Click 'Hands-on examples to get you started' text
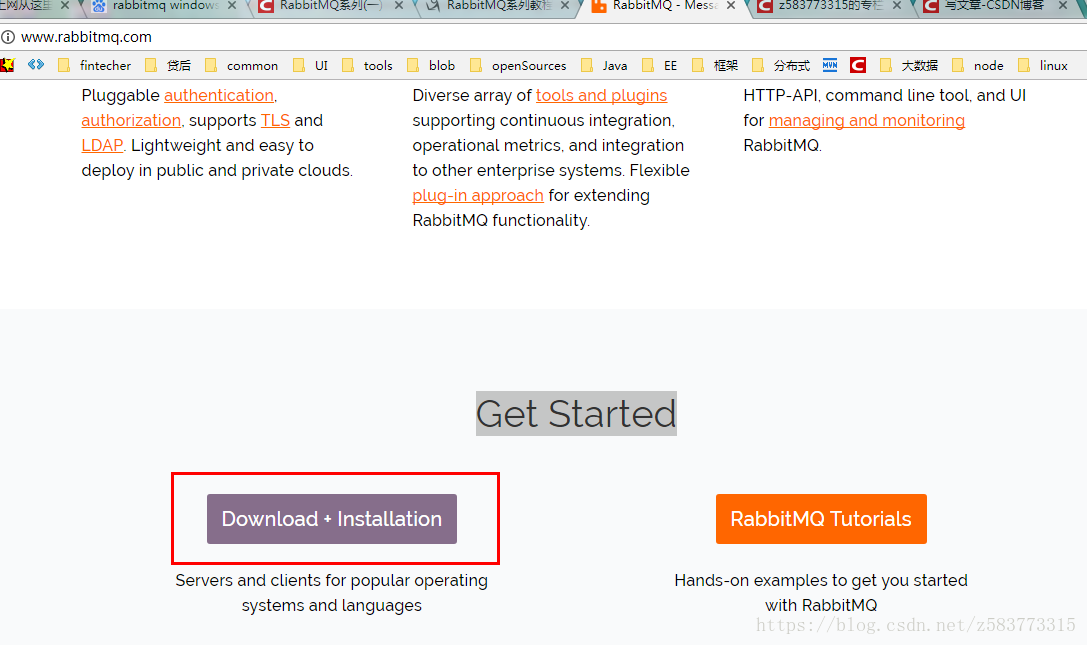The width and height of the screenshot is (1087, 645). point(821,580)
